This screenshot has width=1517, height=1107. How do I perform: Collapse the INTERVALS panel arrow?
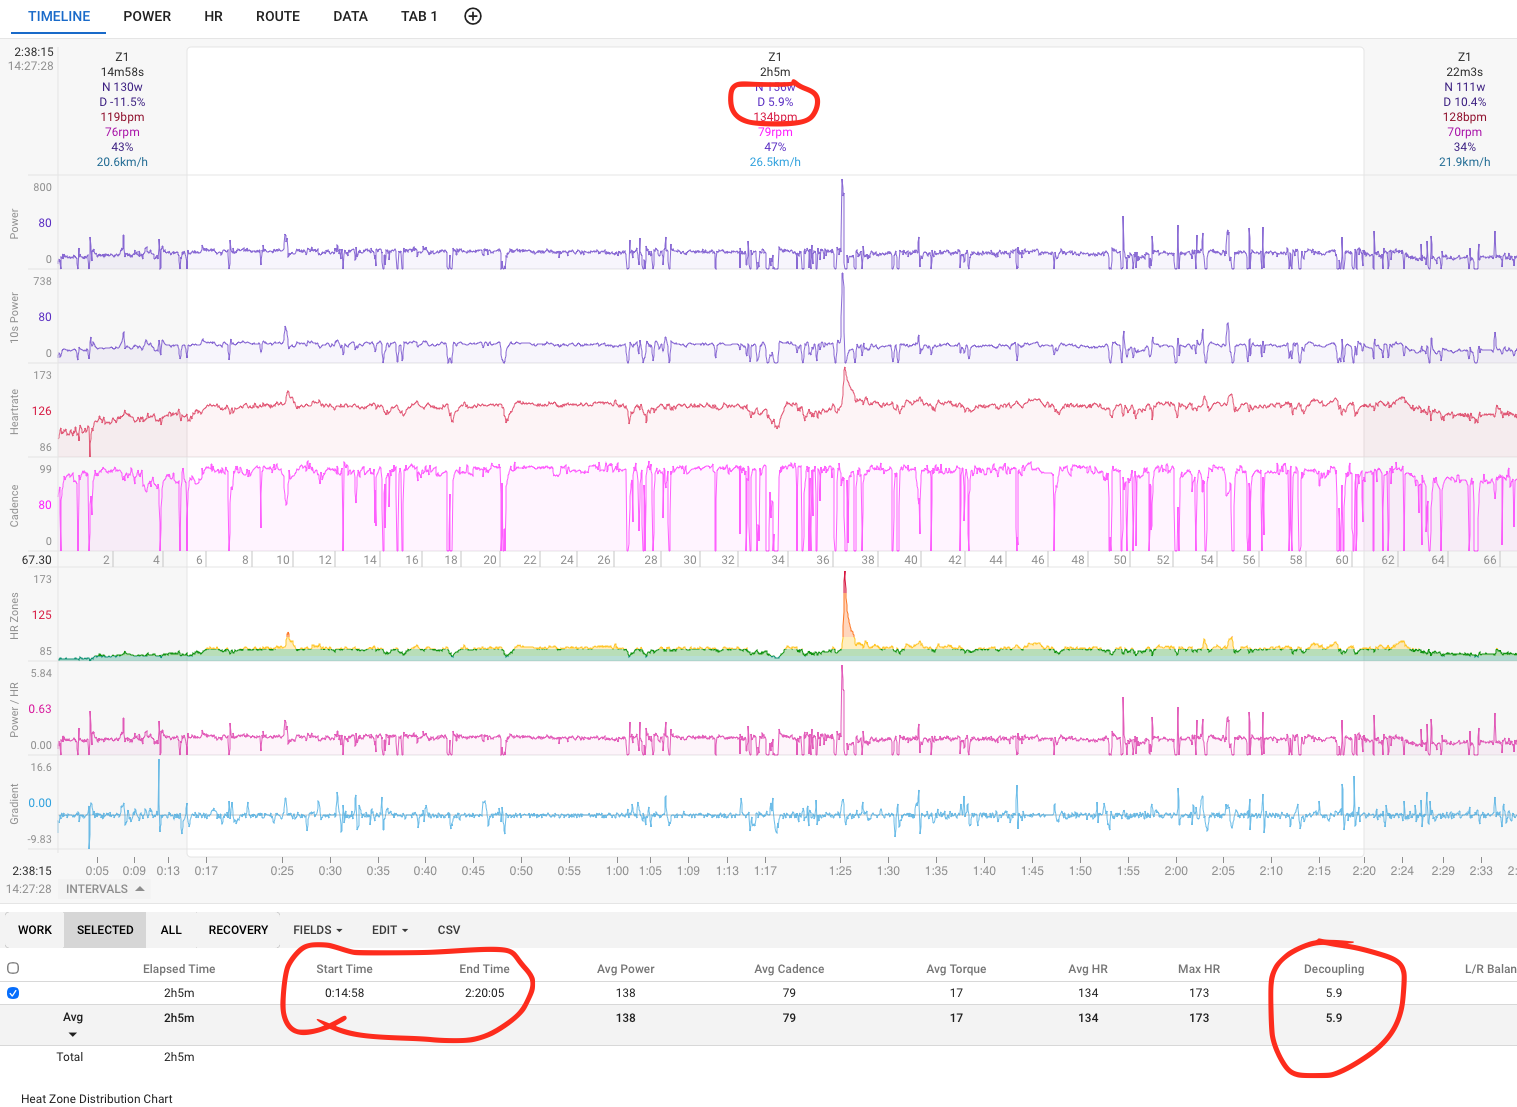(140, 889)
